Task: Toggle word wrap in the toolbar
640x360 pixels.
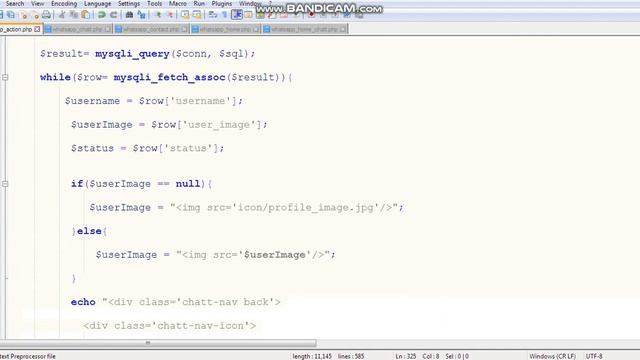Action: tap(213, 15)
